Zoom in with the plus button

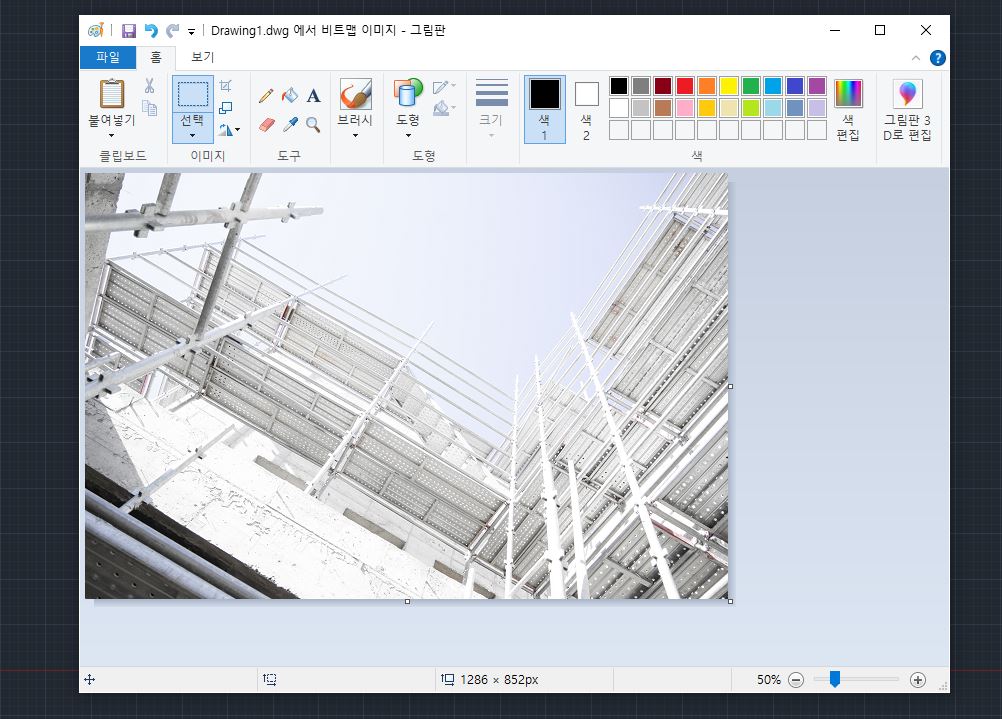tap(918, 680)
